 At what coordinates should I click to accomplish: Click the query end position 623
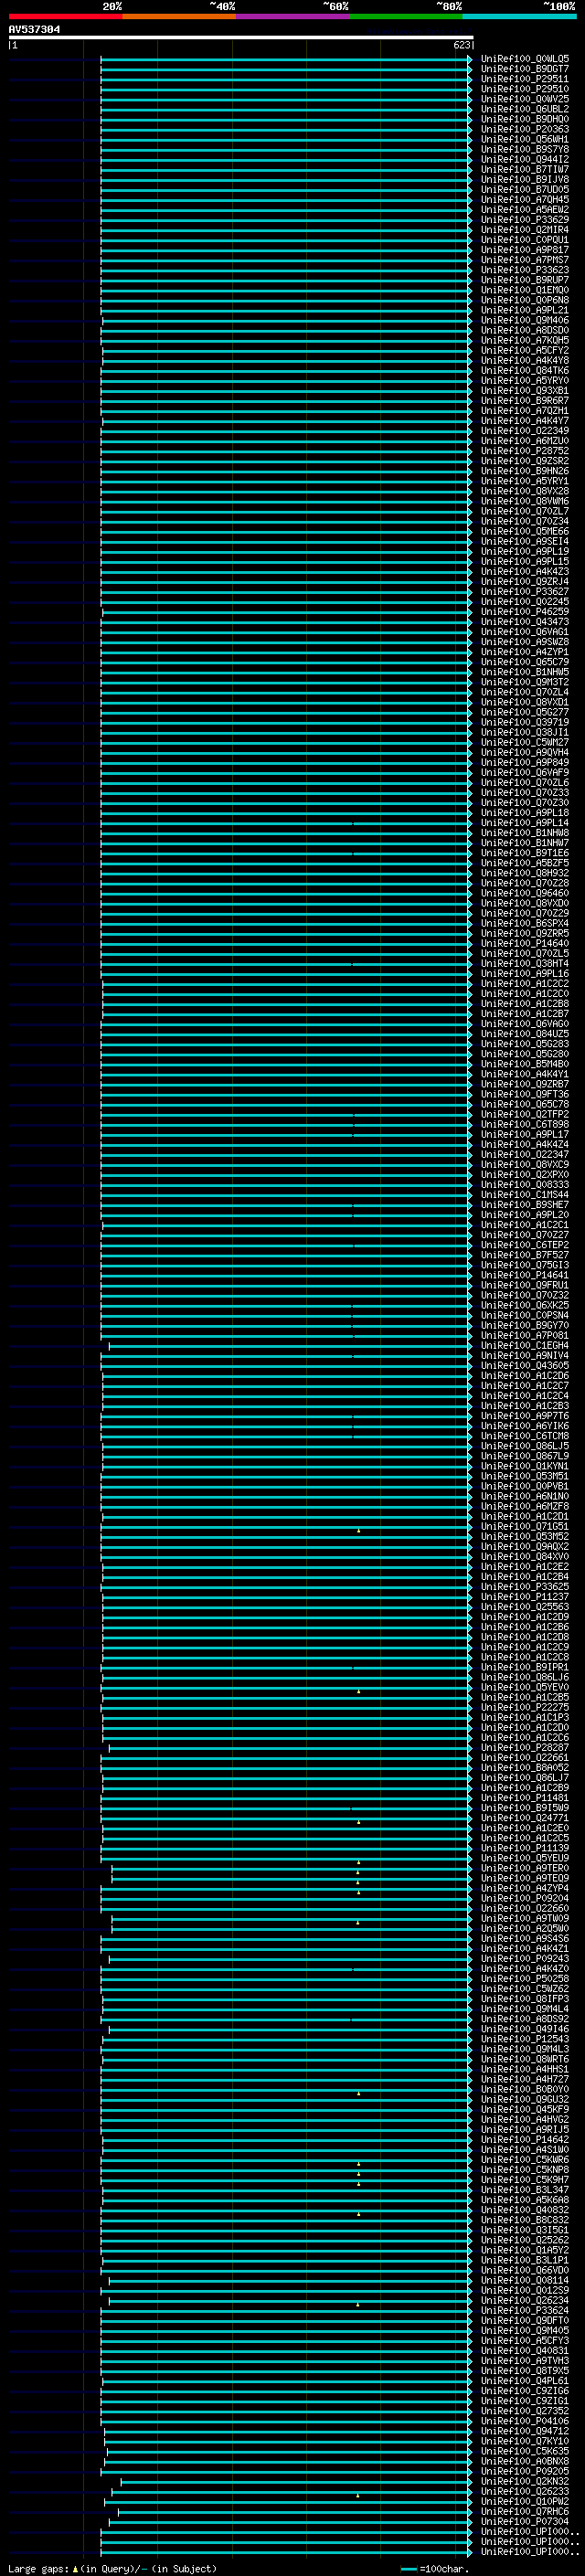[x=461, y=45]
